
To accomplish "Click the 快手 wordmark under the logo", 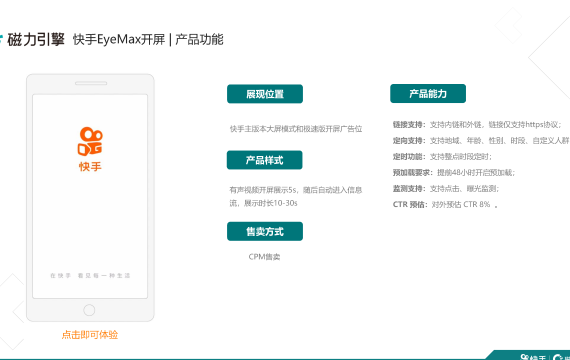I will 90,167.
